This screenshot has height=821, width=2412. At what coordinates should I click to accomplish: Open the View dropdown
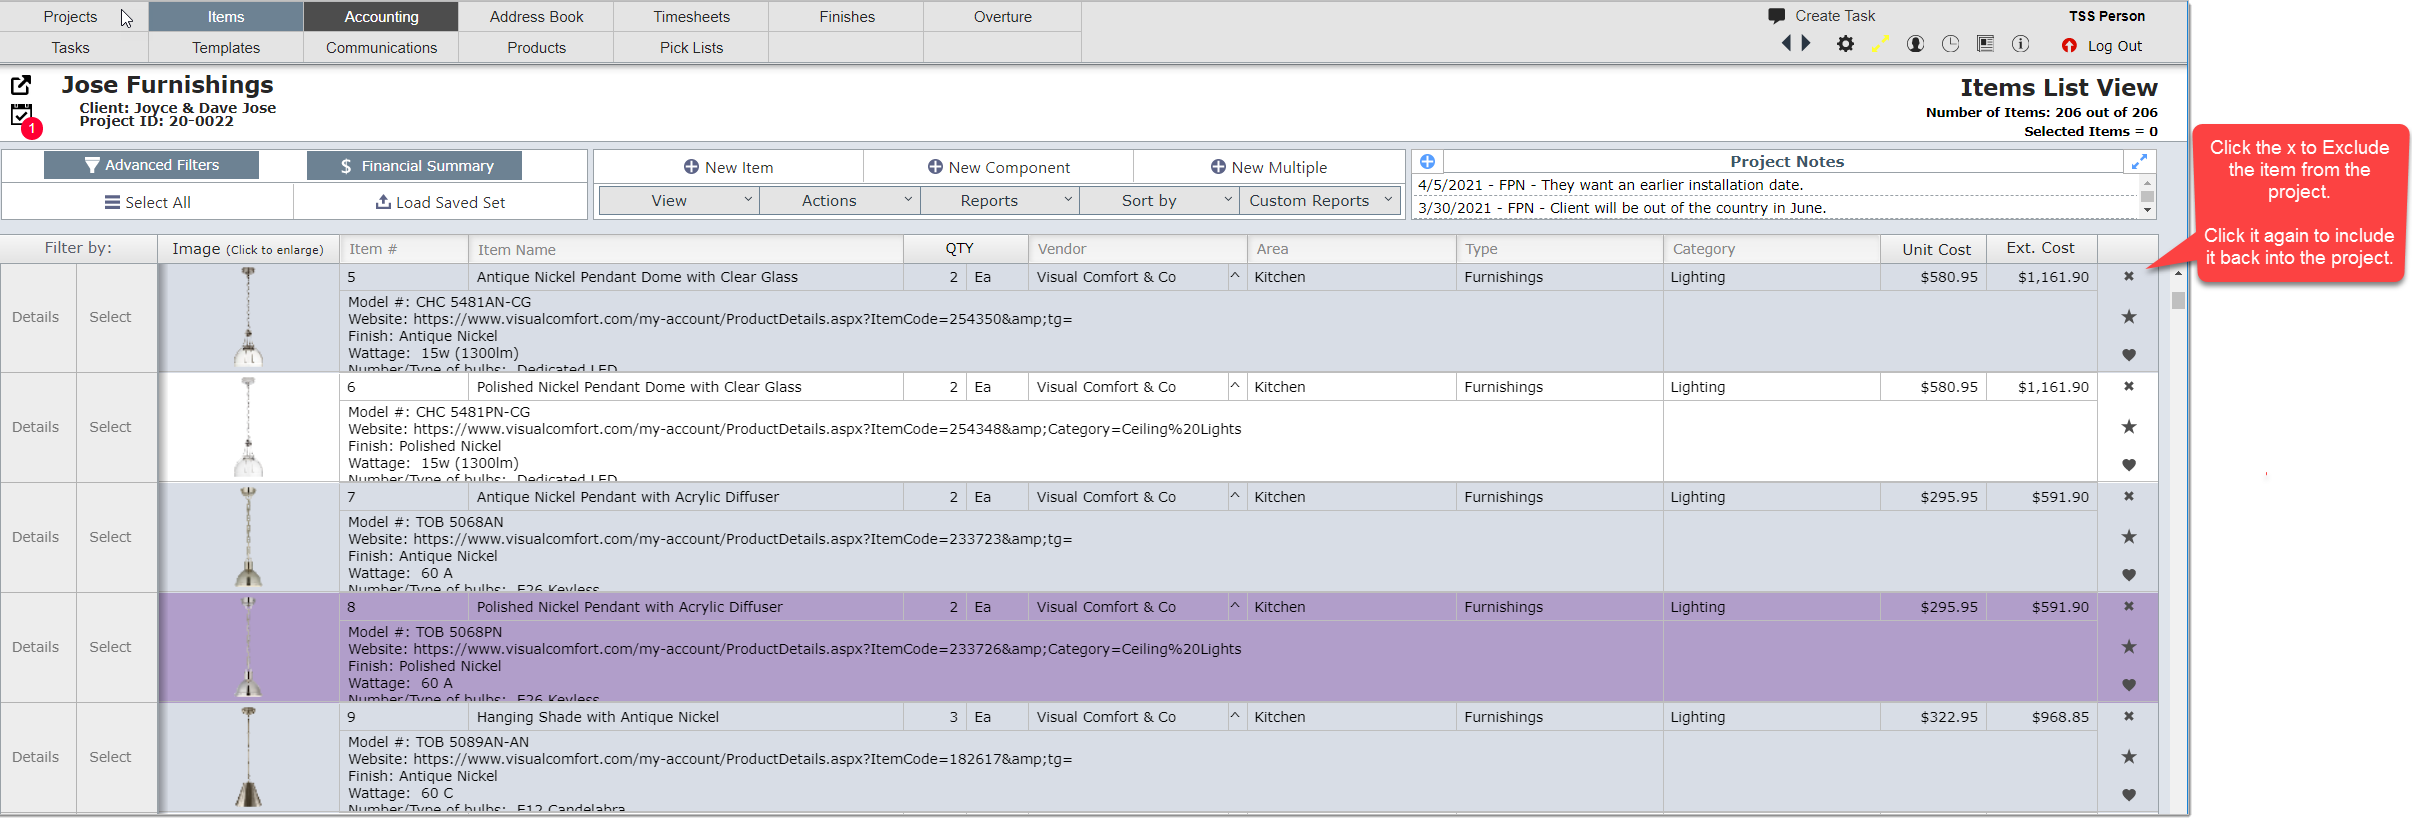point(679,201)
